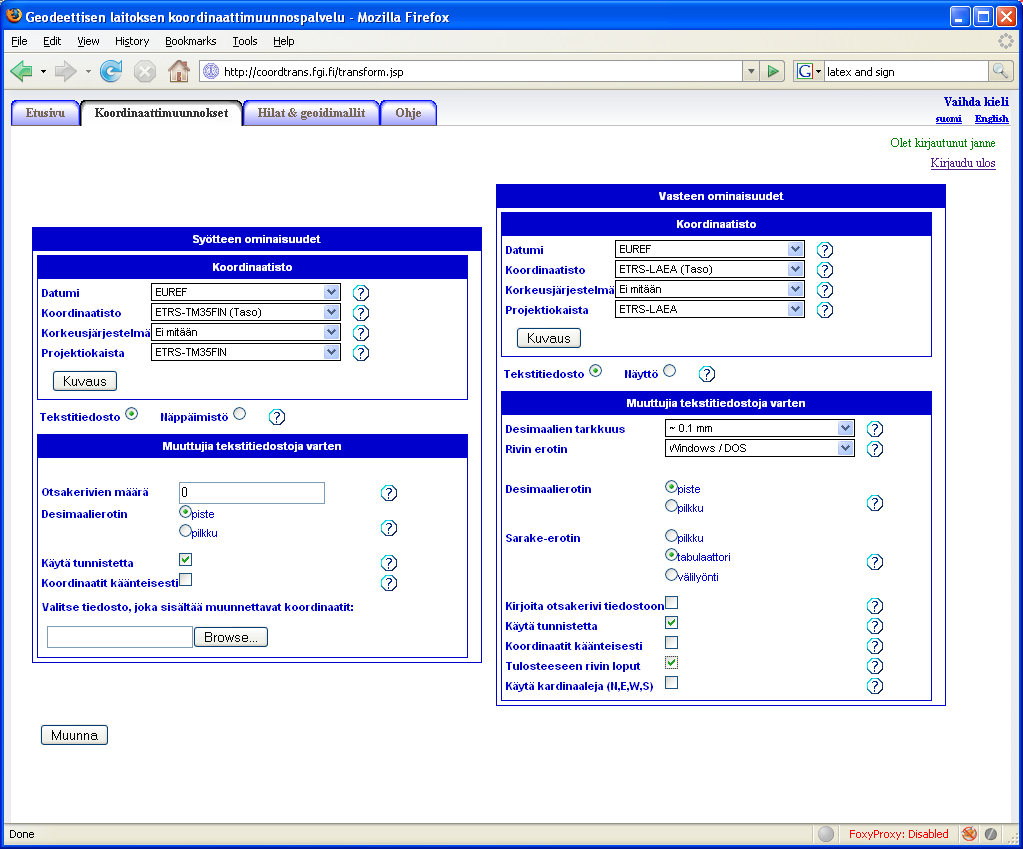Open input Datumi dropdown EUREF
This screenshot has width=1023, height=849.
click(x=245, y=292)
